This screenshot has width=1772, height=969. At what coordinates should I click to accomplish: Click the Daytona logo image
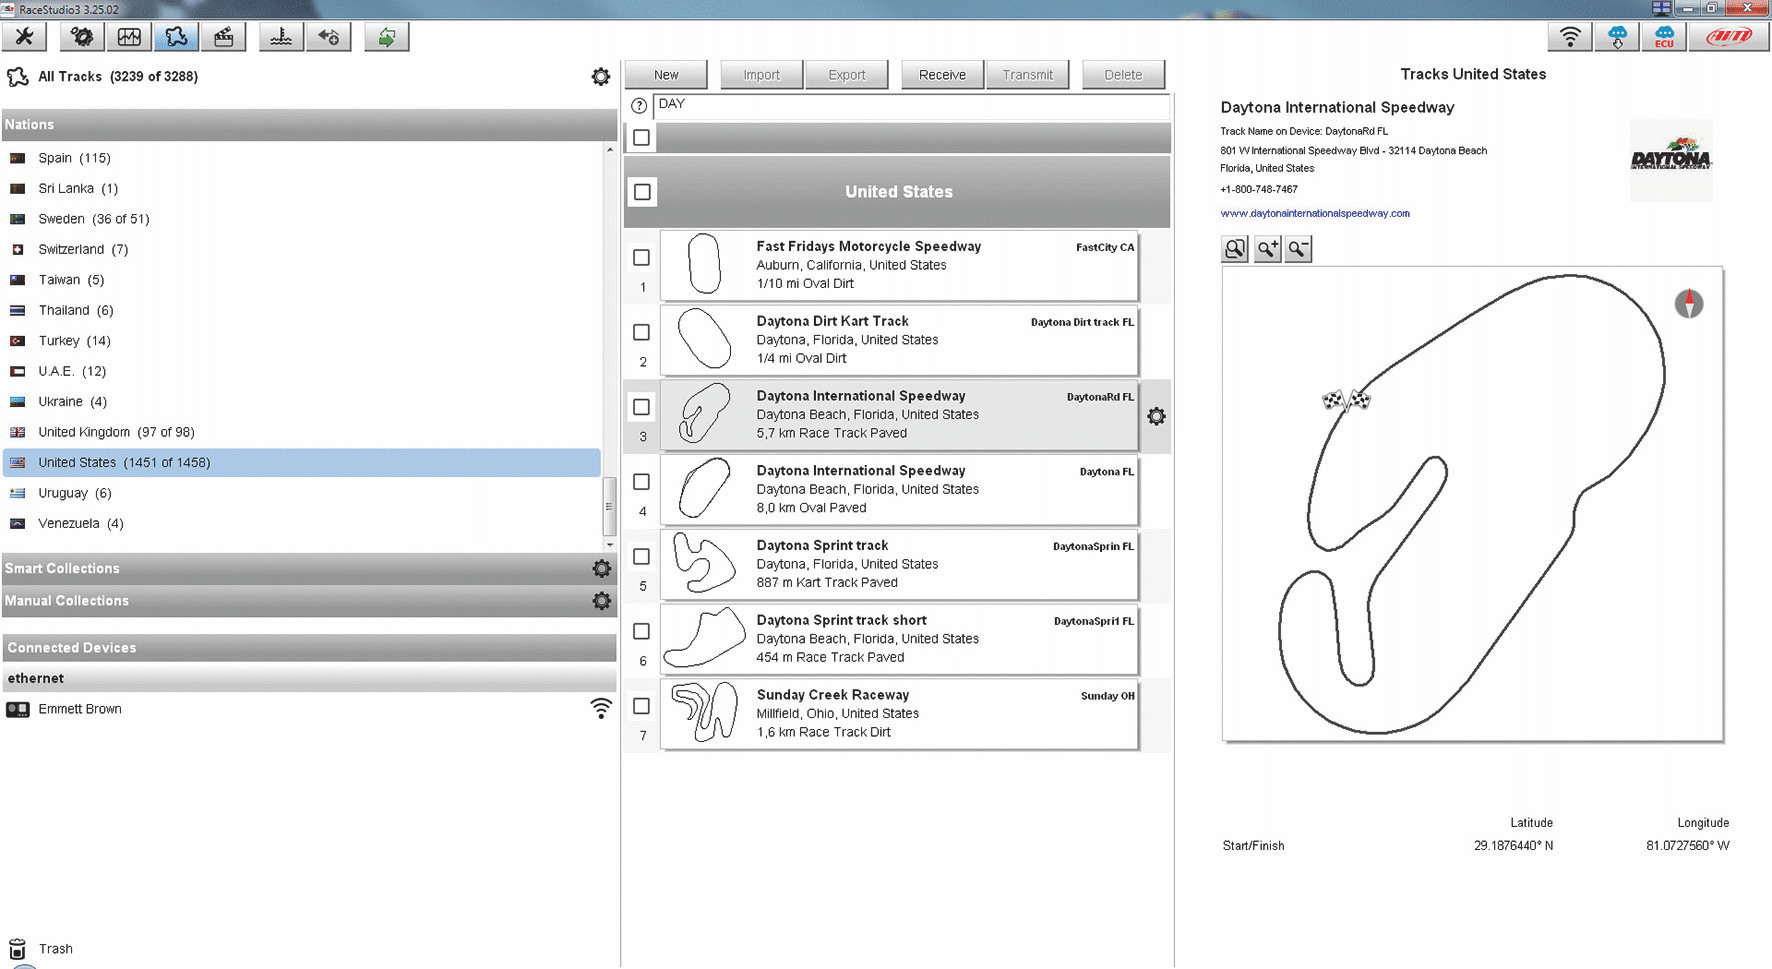[x=1670, y=160]
